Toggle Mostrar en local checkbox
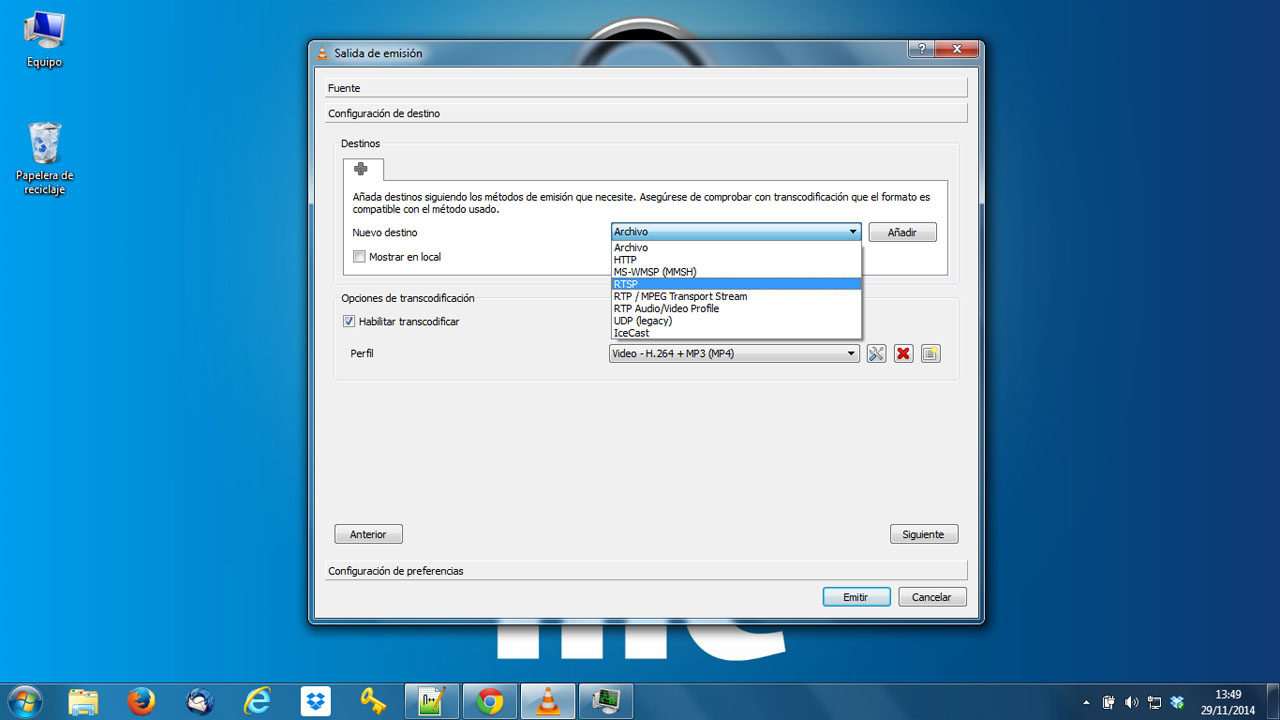 (x=359, y=257)
